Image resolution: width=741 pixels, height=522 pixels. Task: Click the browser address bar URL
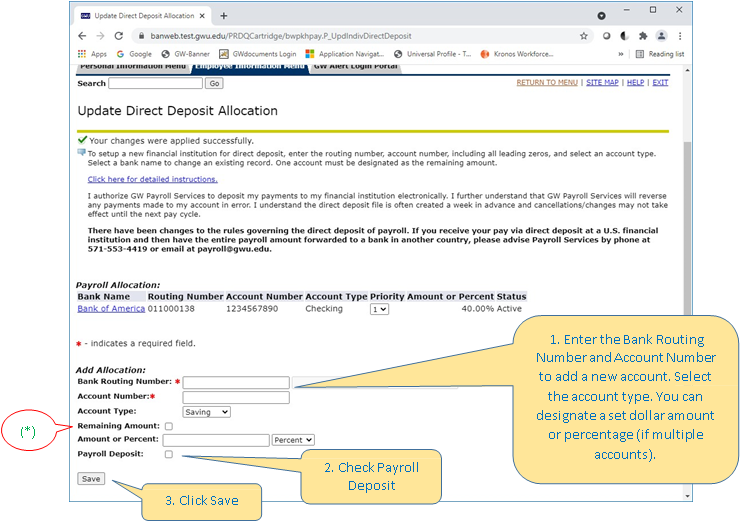281,36
